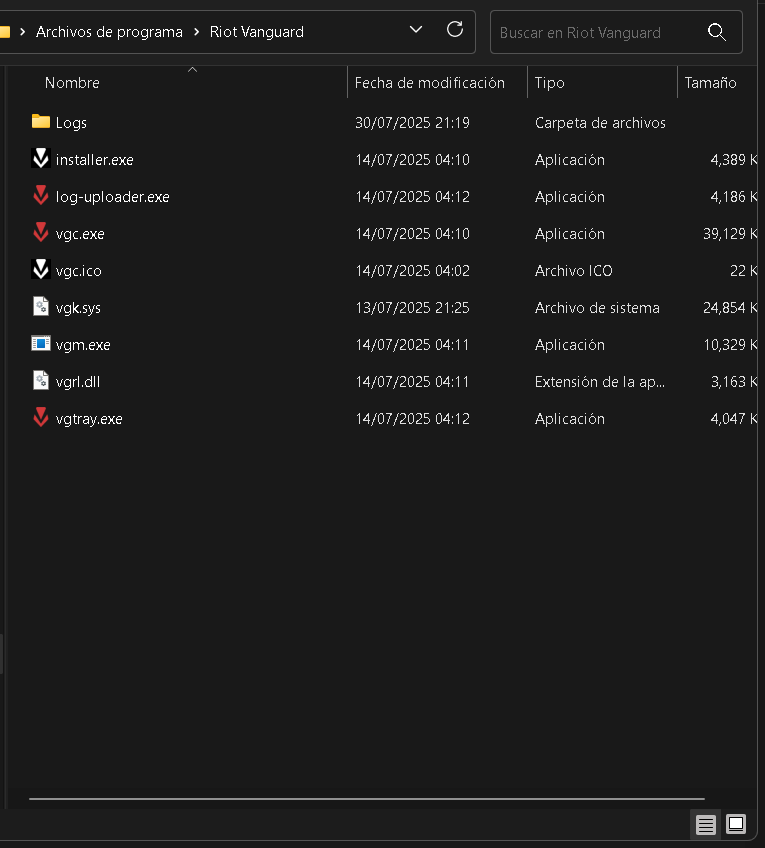Go to Archivos de programa breadcrumb
Viewport: 765px width, 848px height.
click(109, 32)
